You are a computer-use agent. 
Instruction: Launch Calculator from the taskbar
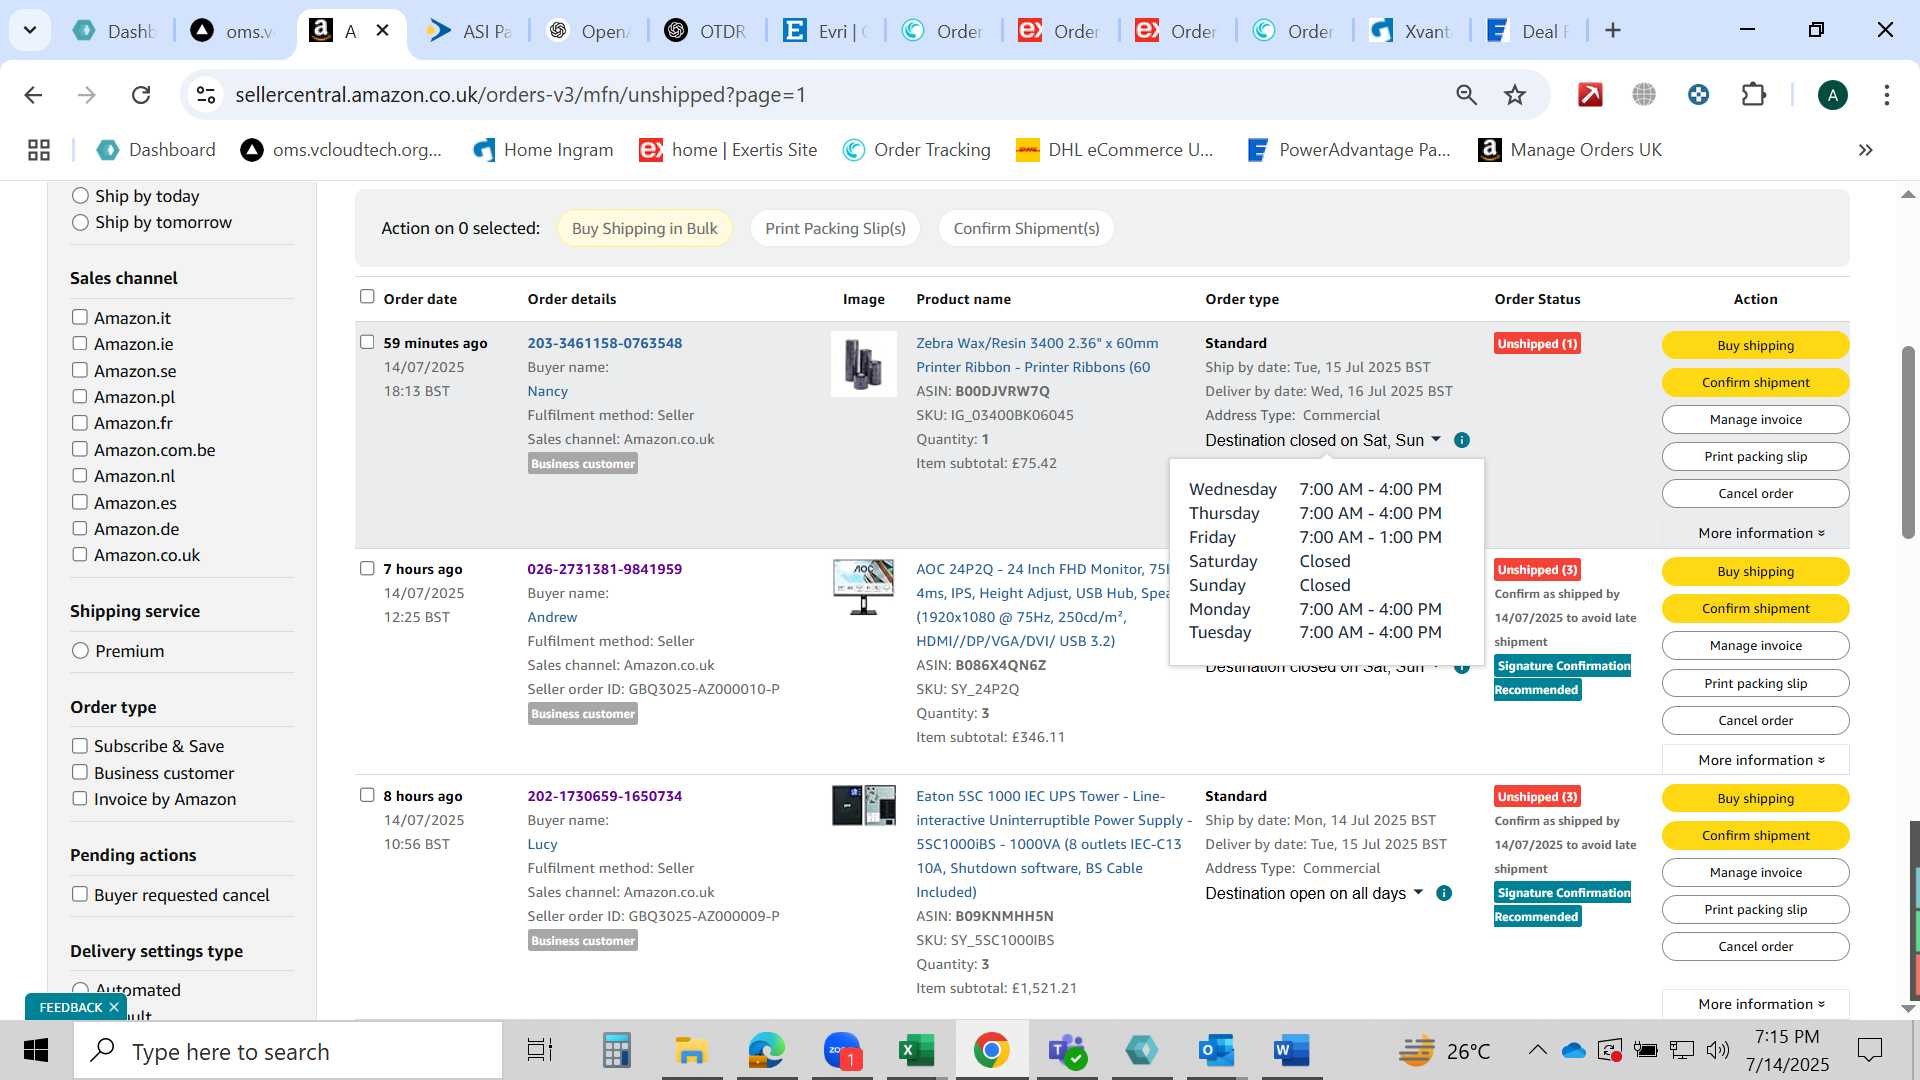point(616,1051)
